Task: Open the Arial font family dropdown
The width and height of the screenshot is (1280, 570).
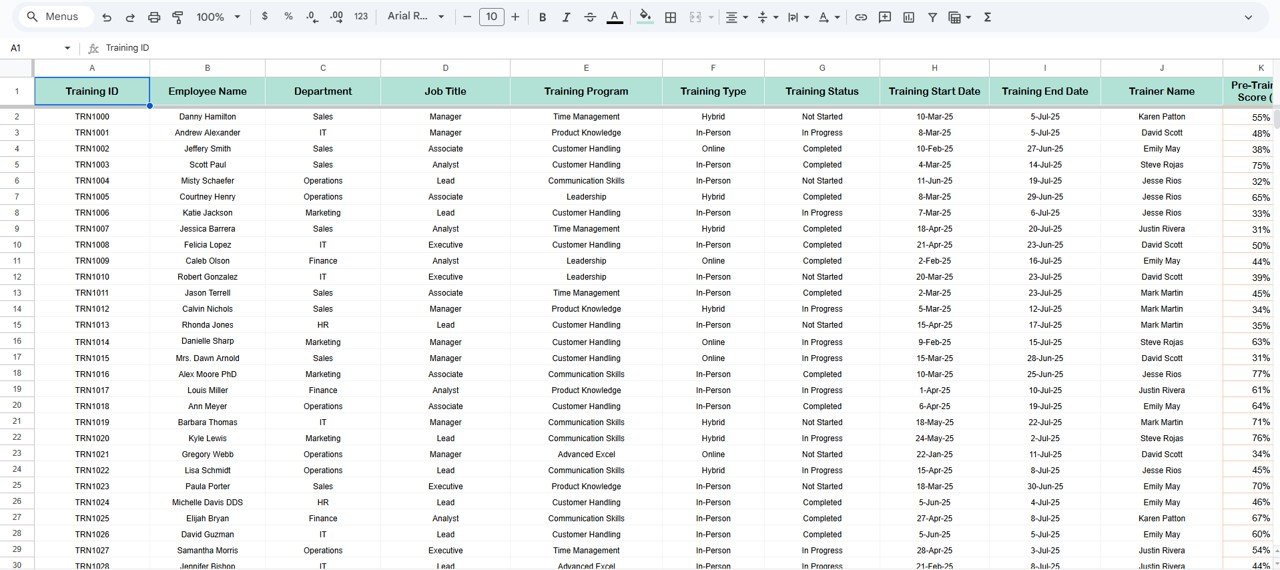Action: pos(416,17)
